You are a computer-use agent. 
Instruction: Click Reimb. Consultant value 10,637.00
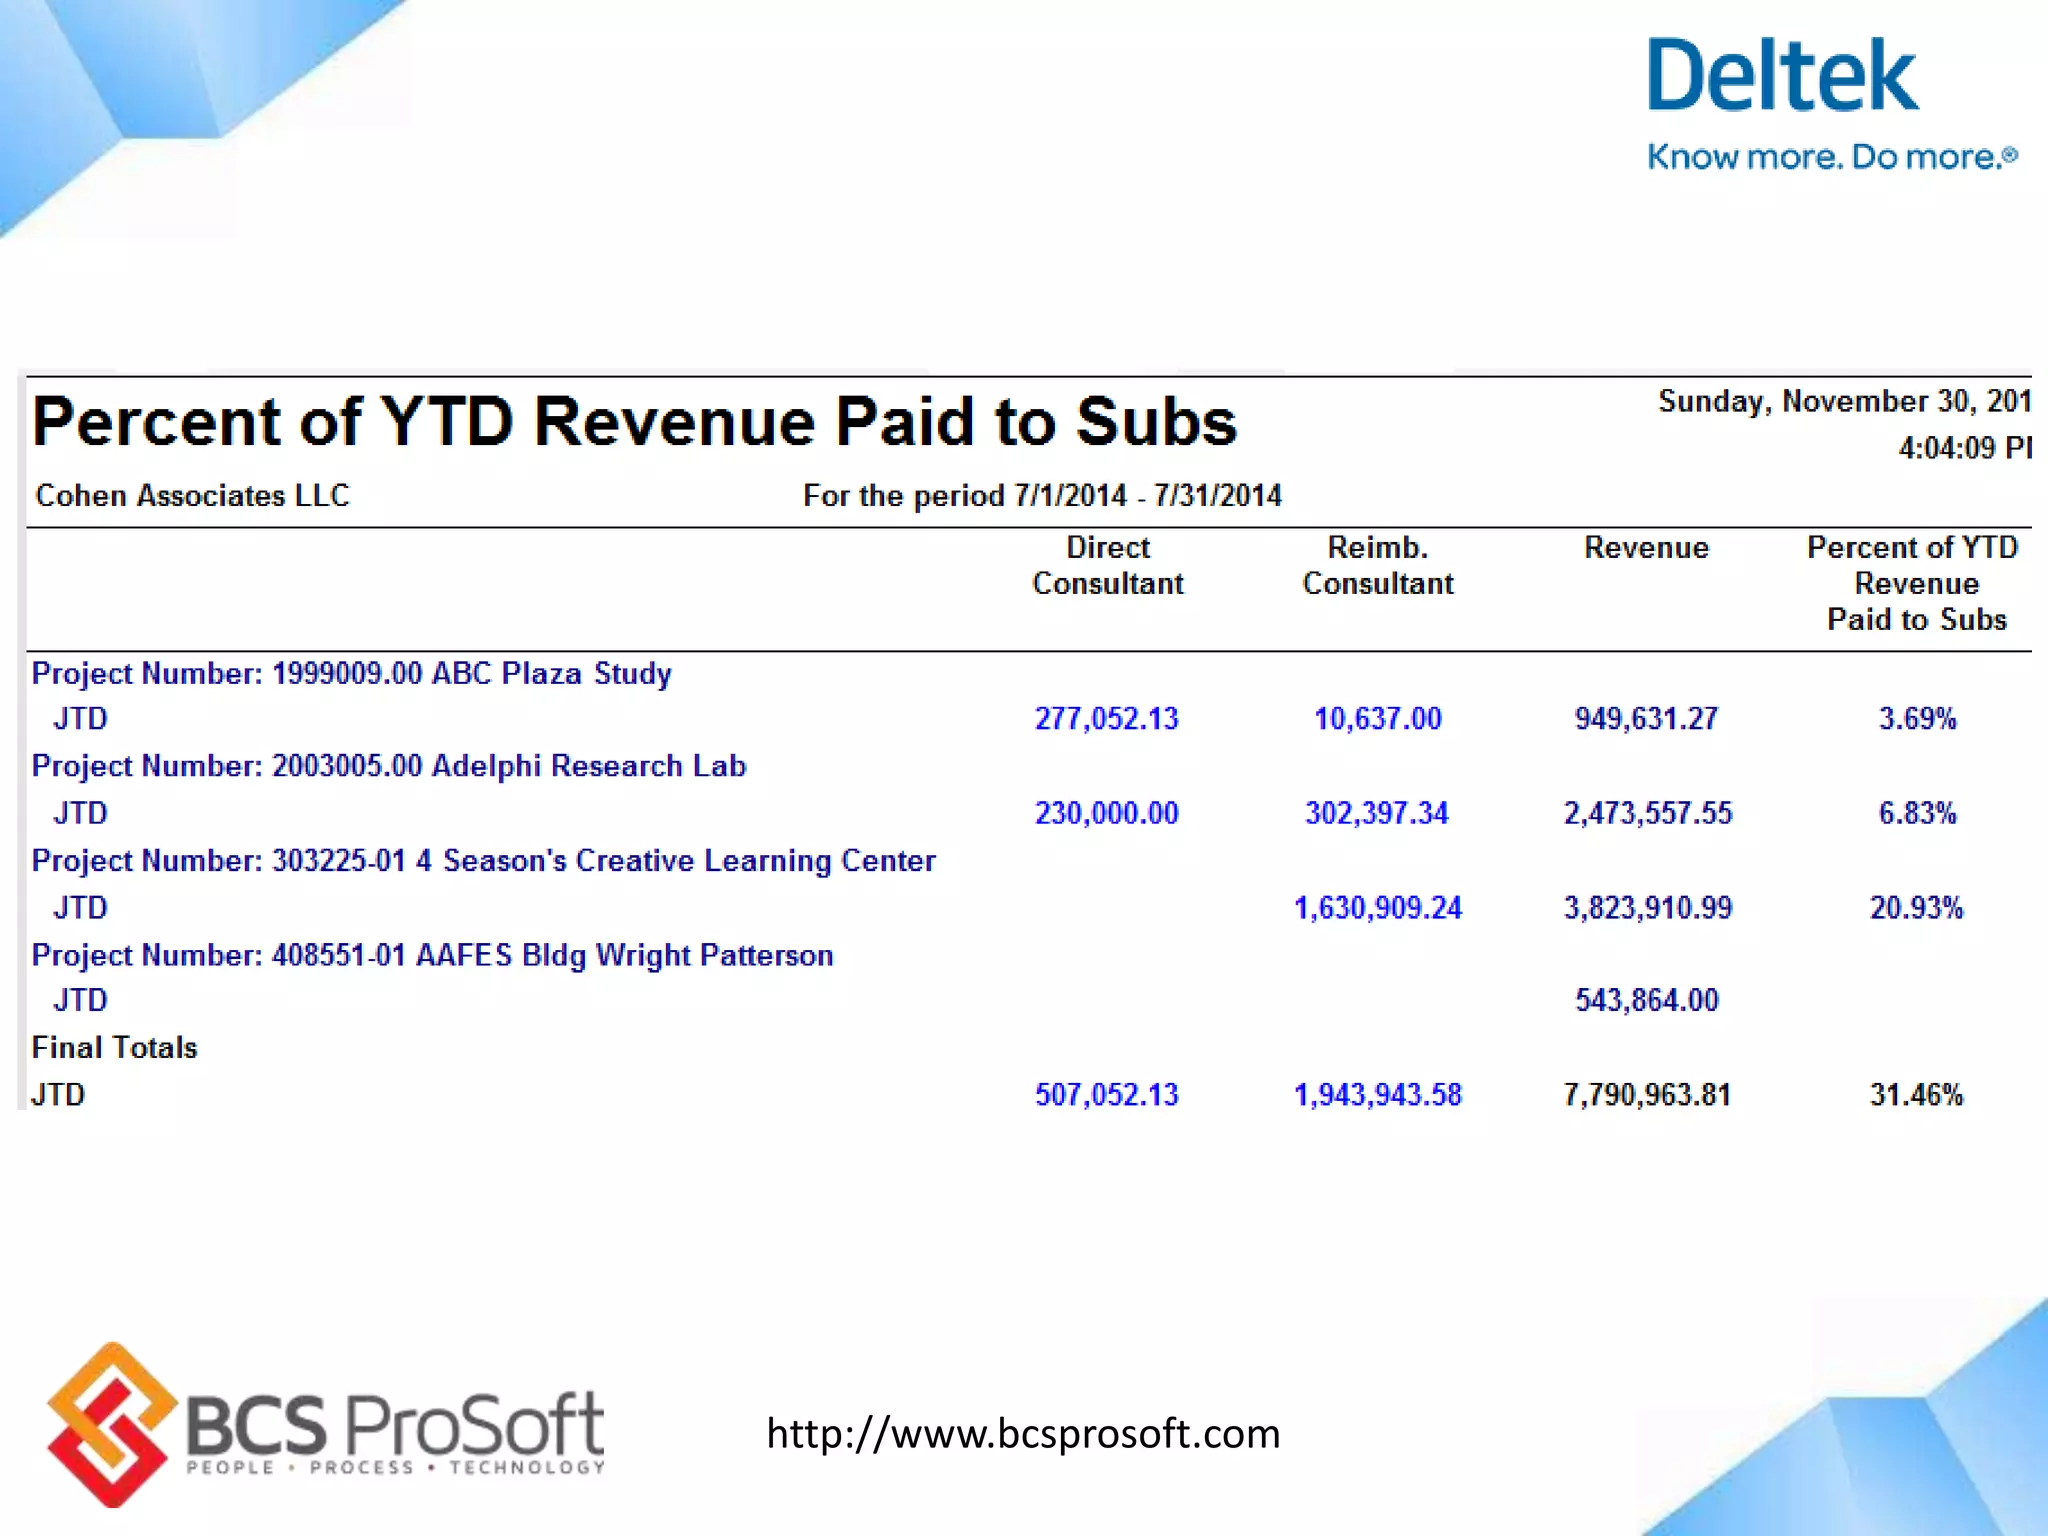1377,719
